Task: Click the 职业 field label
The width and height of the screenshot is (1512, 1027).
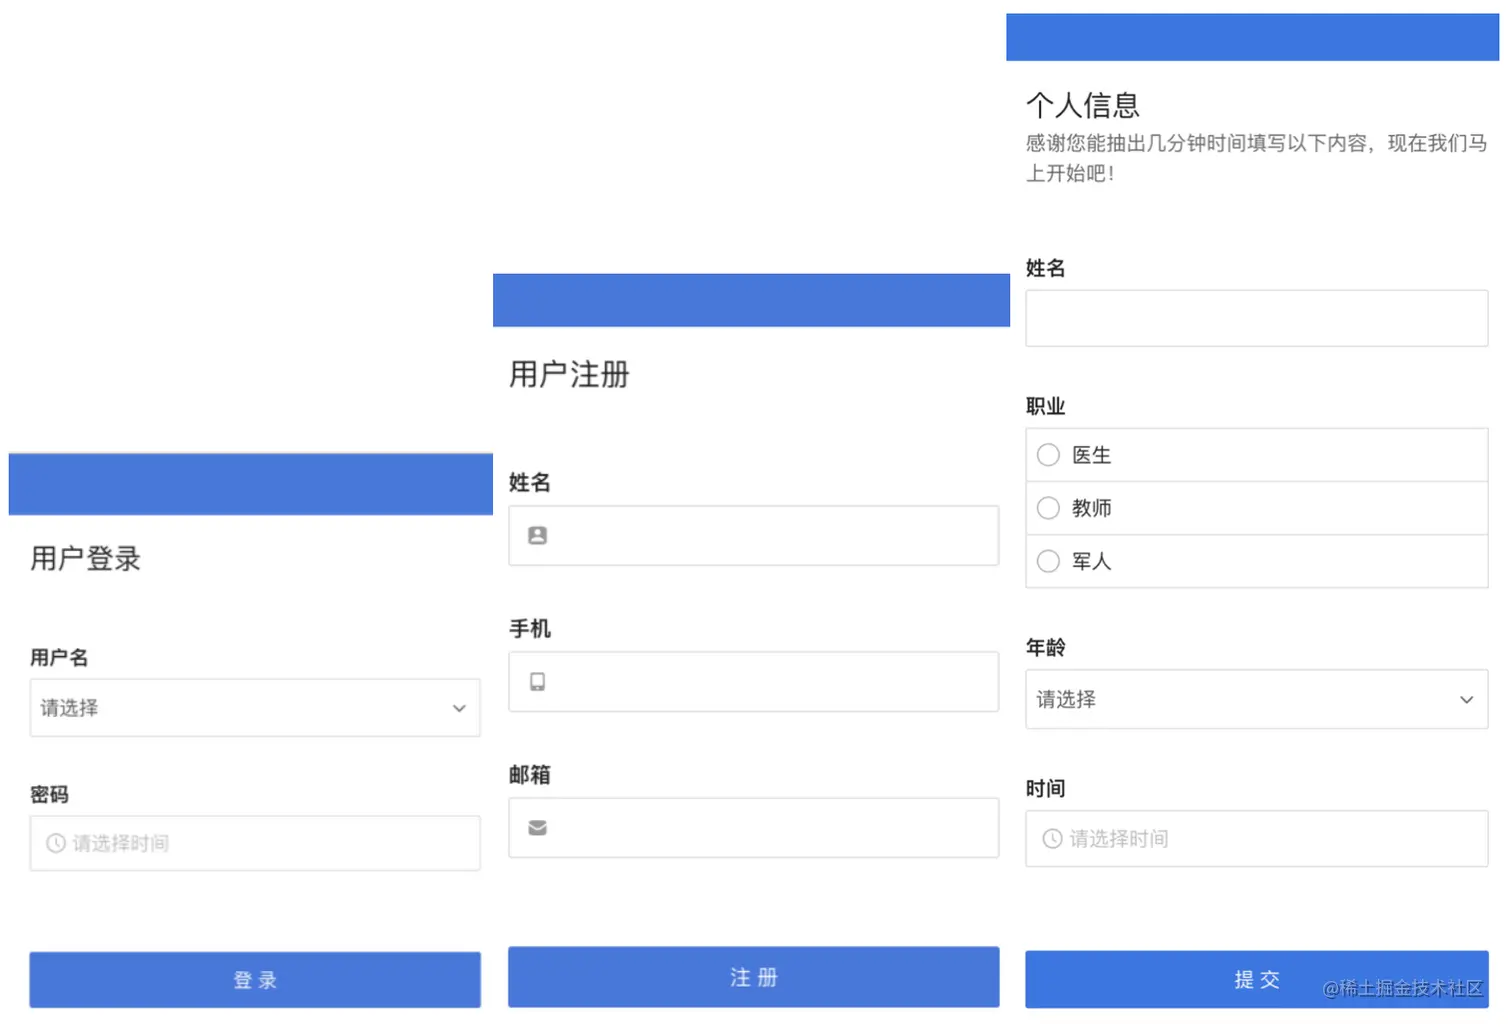Action: coord(1046,406)
